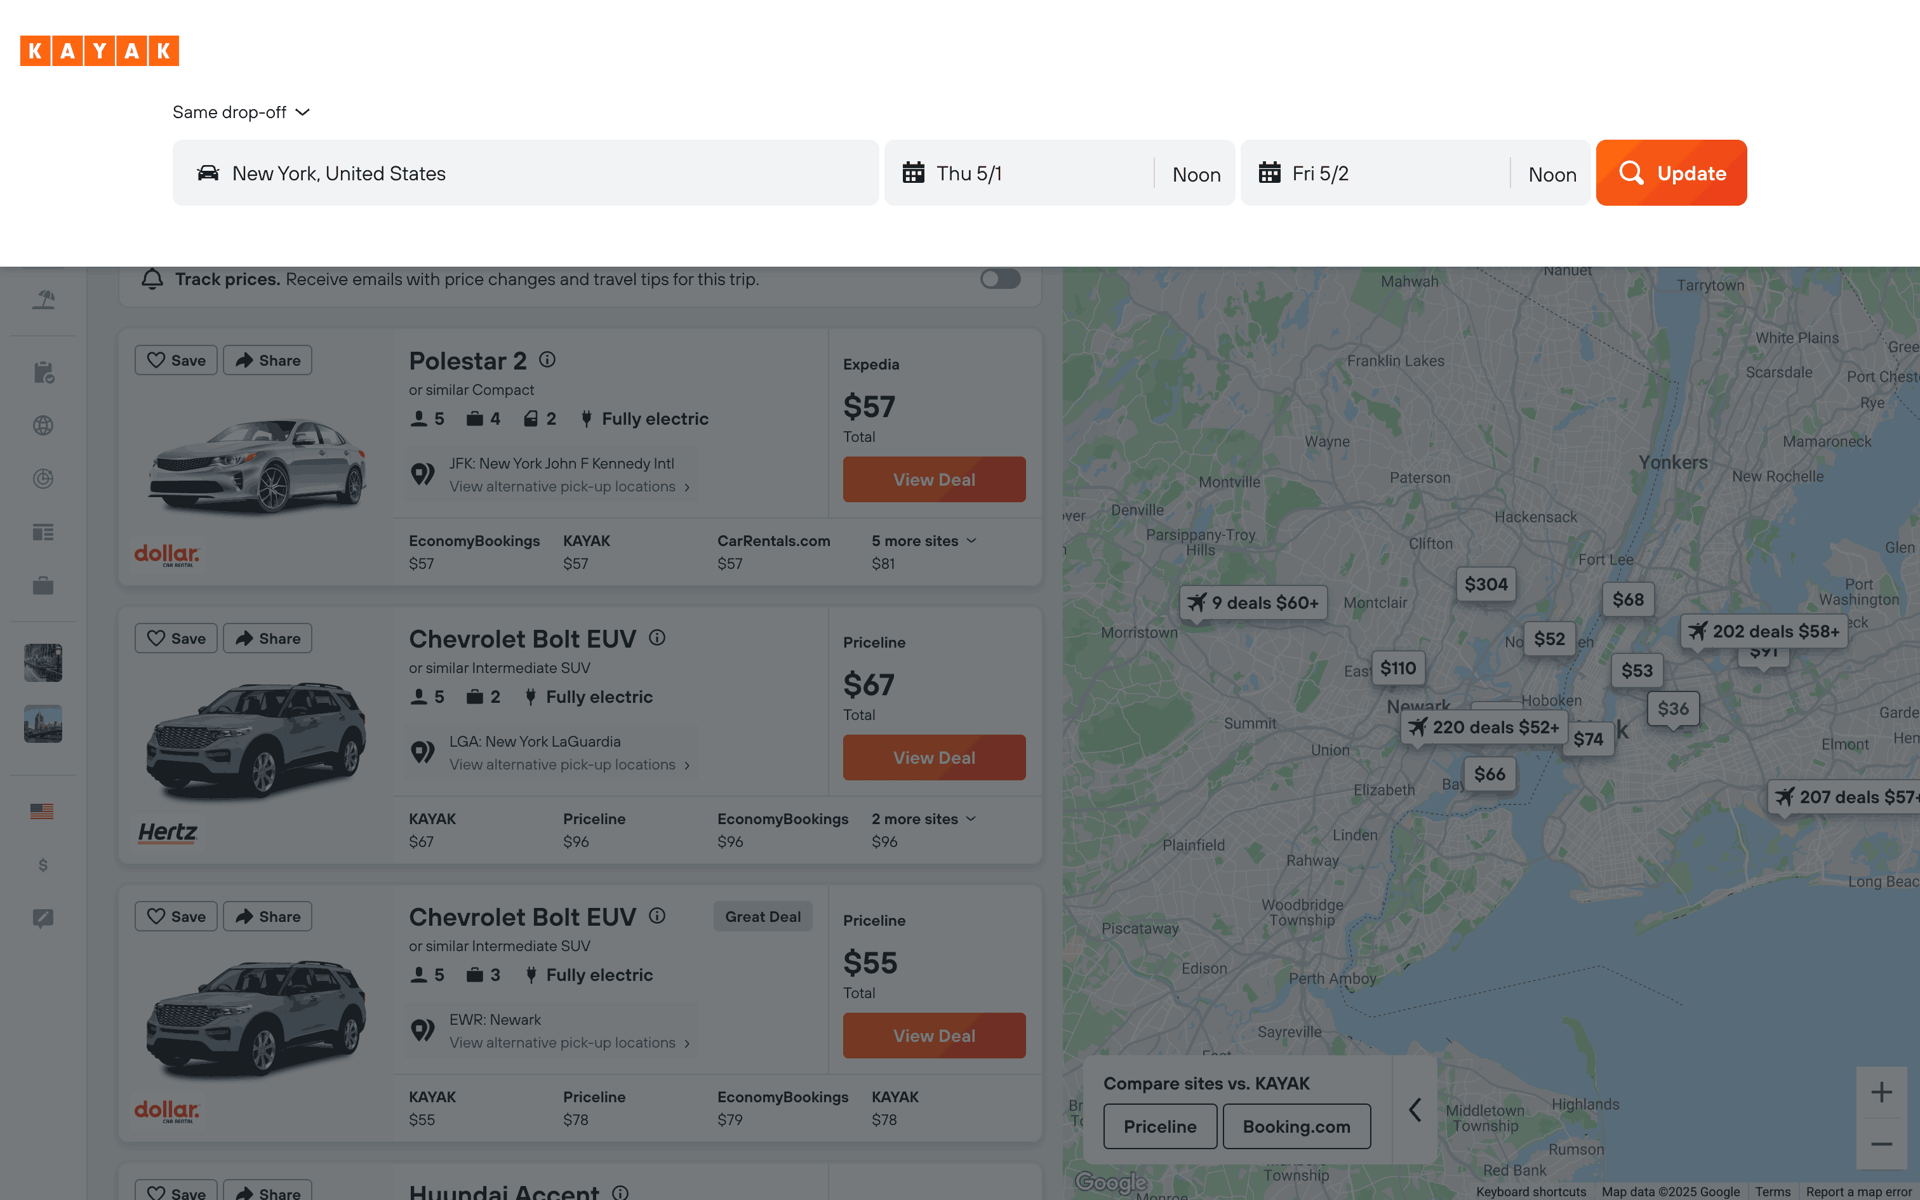Show info icon beside Hertz Chevrolet Bolt EUV
The width and height of the screenshot is (1920, 1200).
657,637
